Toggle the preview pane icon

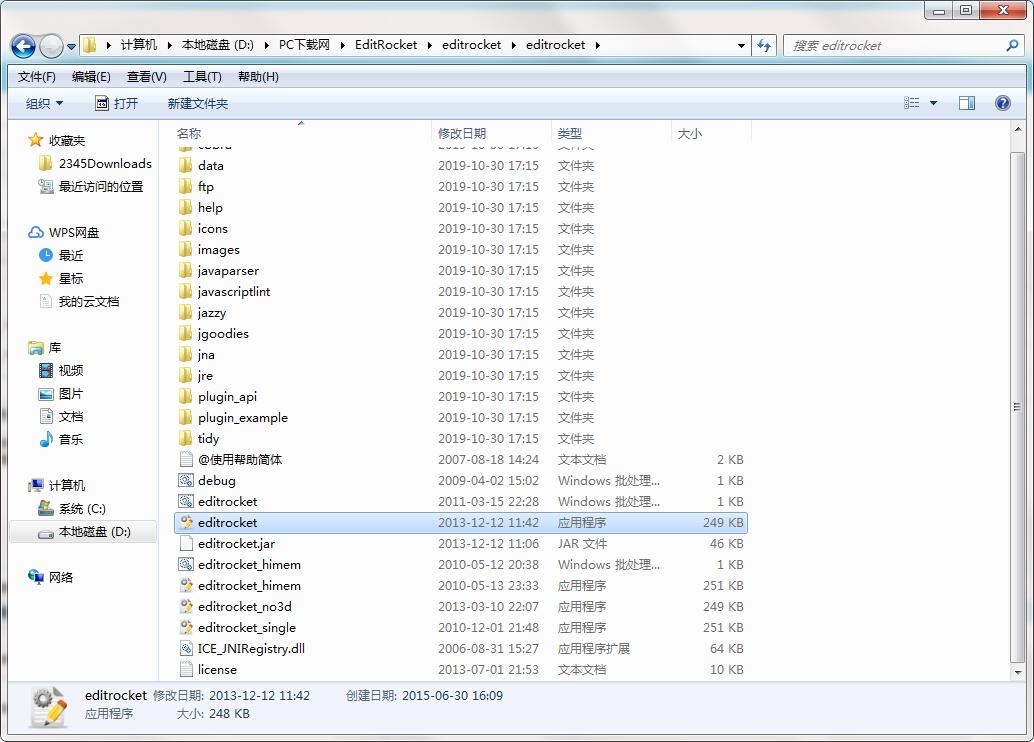tap(967, 103)
